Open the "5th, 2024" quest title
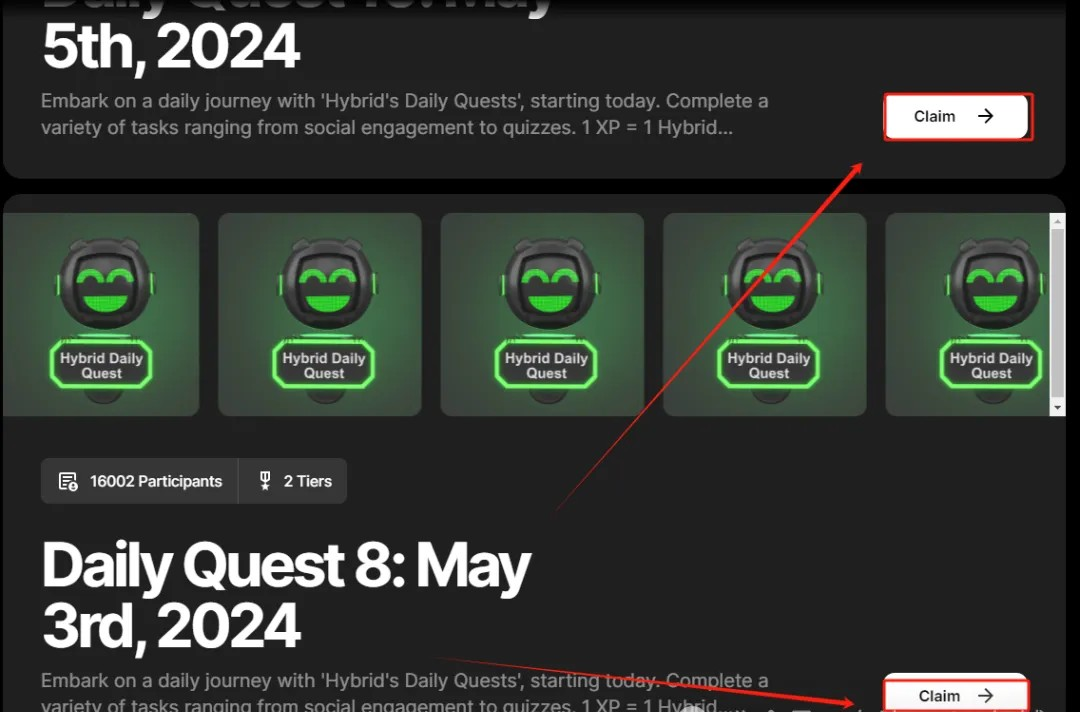 (171, 47)
